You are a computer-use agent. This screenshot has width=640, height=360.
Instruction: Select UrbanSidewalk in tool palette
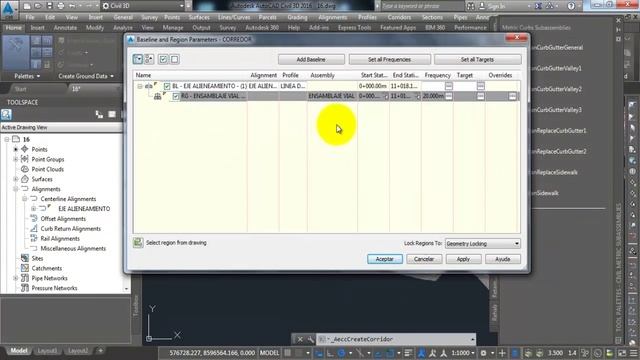pos(544,193)
